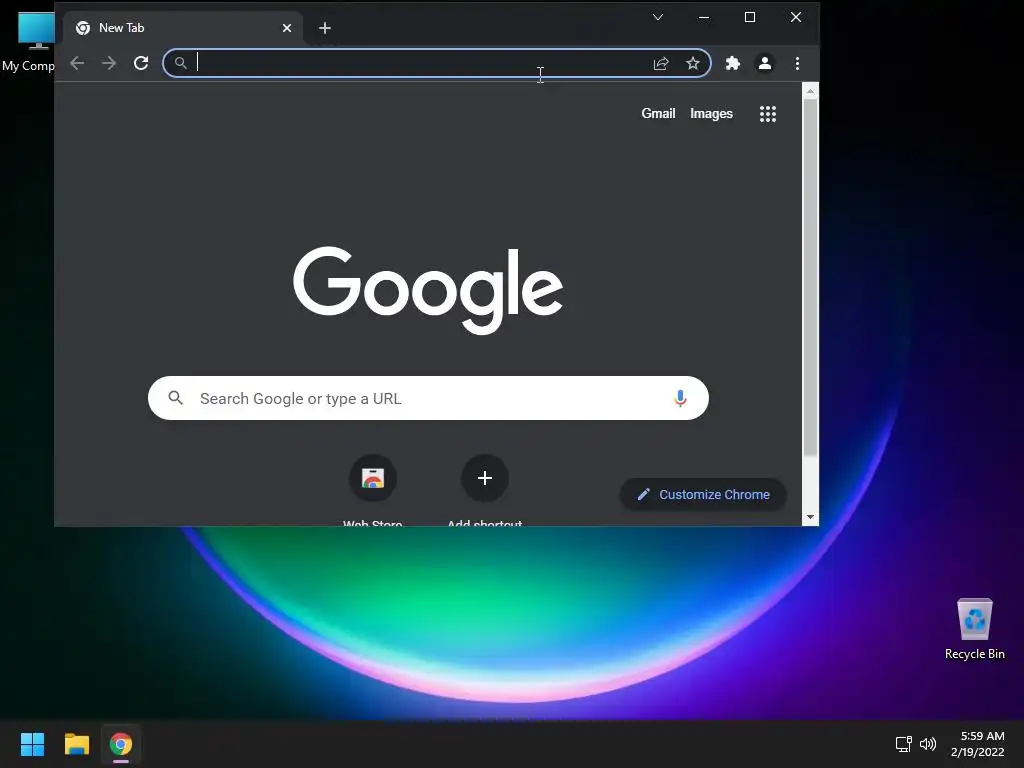This screenshot has height=768, width=1024.
Task: Open the Web Store shortcut
Action: (x=373, y=478)
